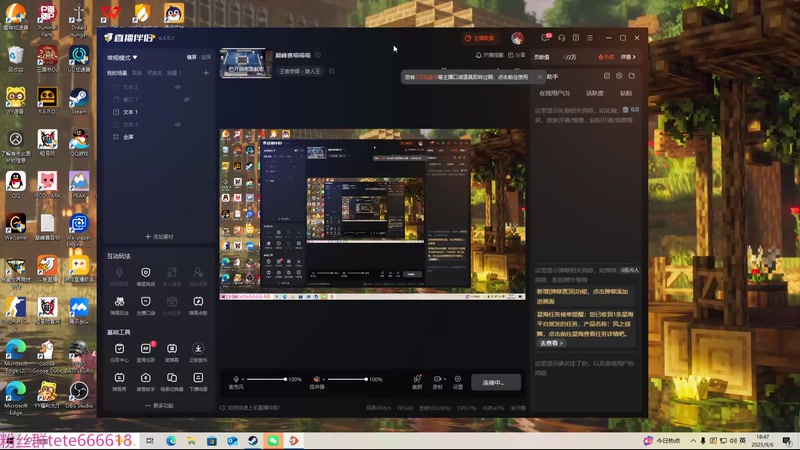Click the headset customer service icon
The height and width of the screenshot is (450, 800).
pos(561,38)
